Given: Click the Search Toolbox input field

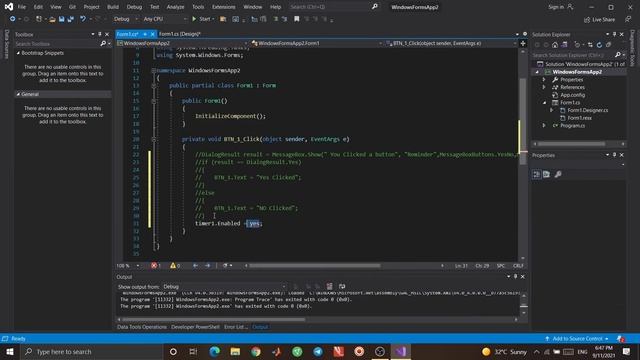Looking at the screenshot, I should (x=57, y=44).
